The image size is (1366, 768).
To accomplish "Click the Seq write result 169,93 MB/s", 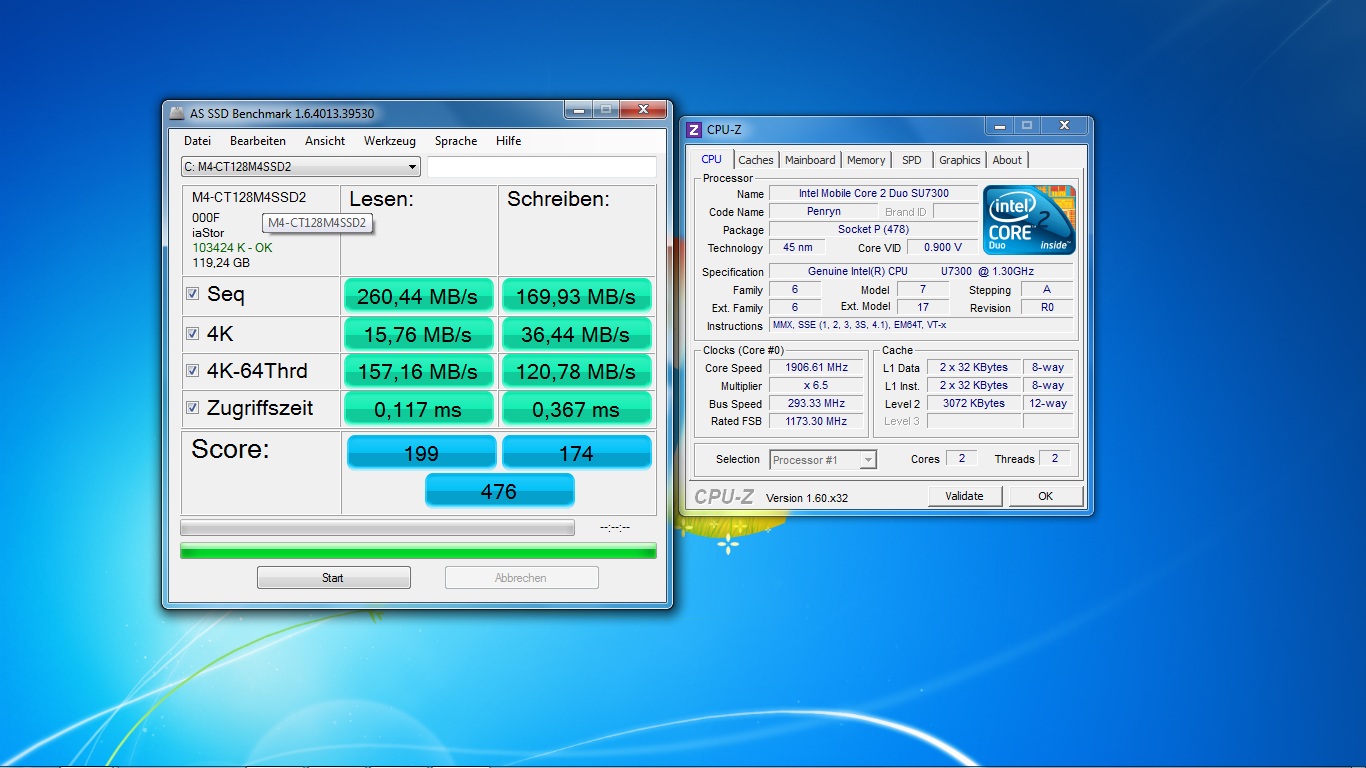I will tap(576, 296).
